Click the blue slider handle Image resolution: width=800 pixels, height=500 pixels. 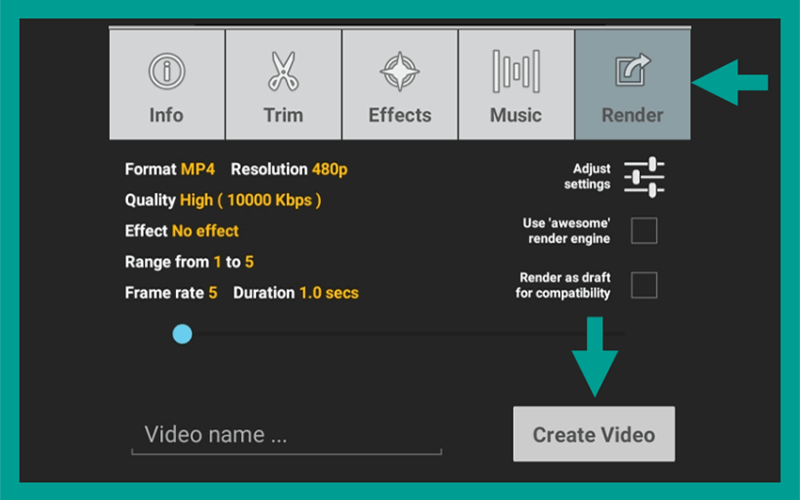[182, 334]
